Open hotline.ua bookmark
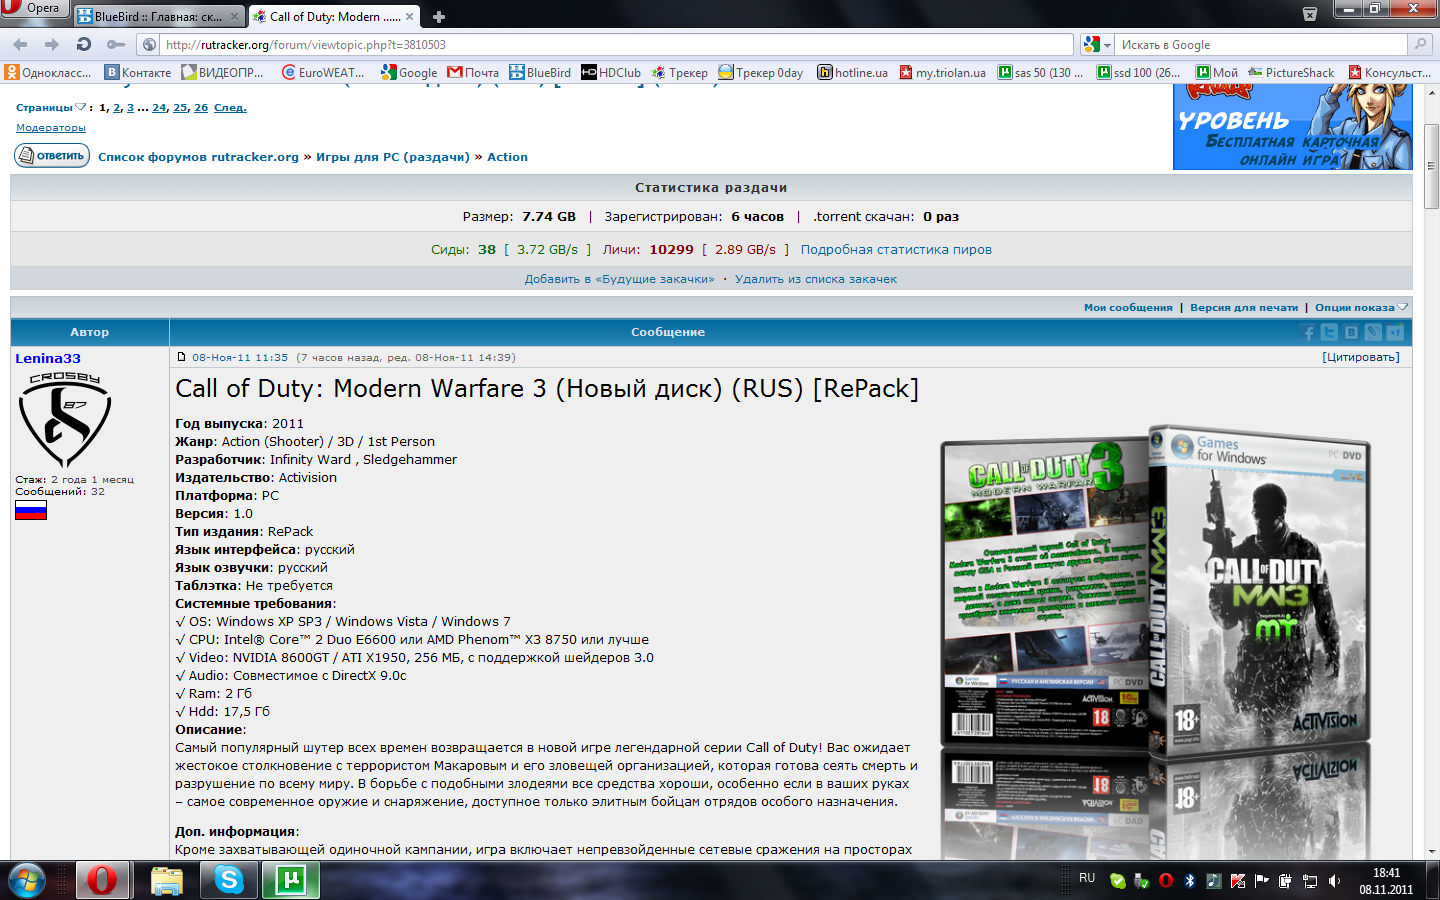Viewport: 1440px width, 900px height. point(853,72)
